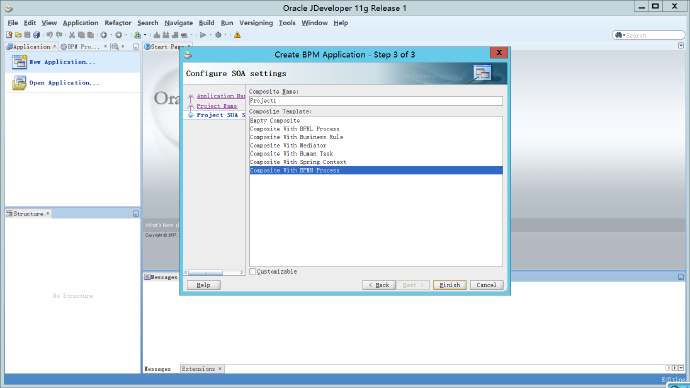Open the Run button dropdown arrow
The image size is (690, 388).
[210, 35]
